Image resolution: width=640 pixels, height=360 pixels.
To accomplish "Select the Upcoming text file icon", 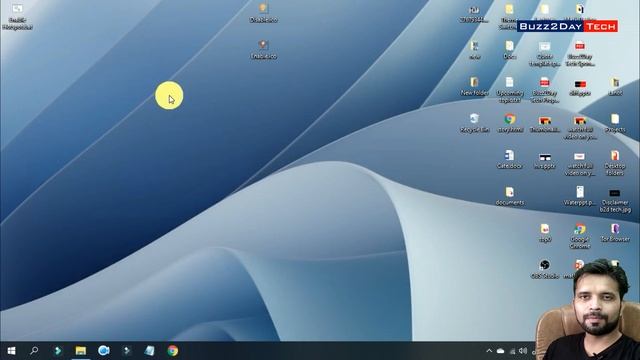I will pyautogui.click(x=510, y=89).
